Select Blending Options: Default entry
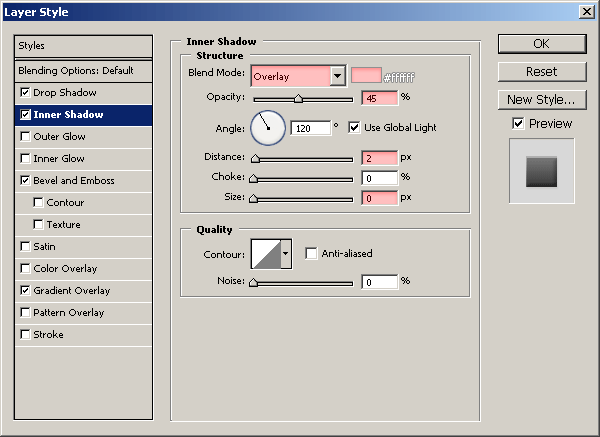 point(83,71)
